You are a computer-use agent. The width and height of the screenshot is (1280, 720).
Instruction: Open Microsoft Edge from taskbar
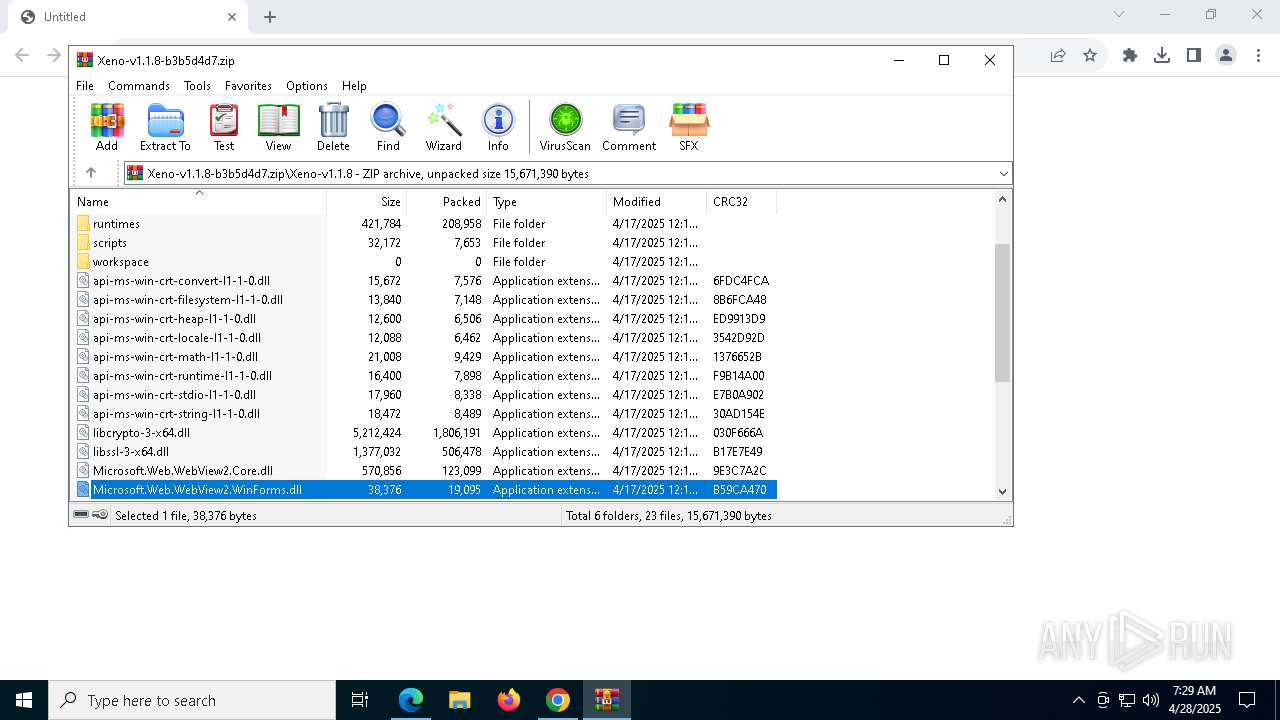[x=411, y=700]
